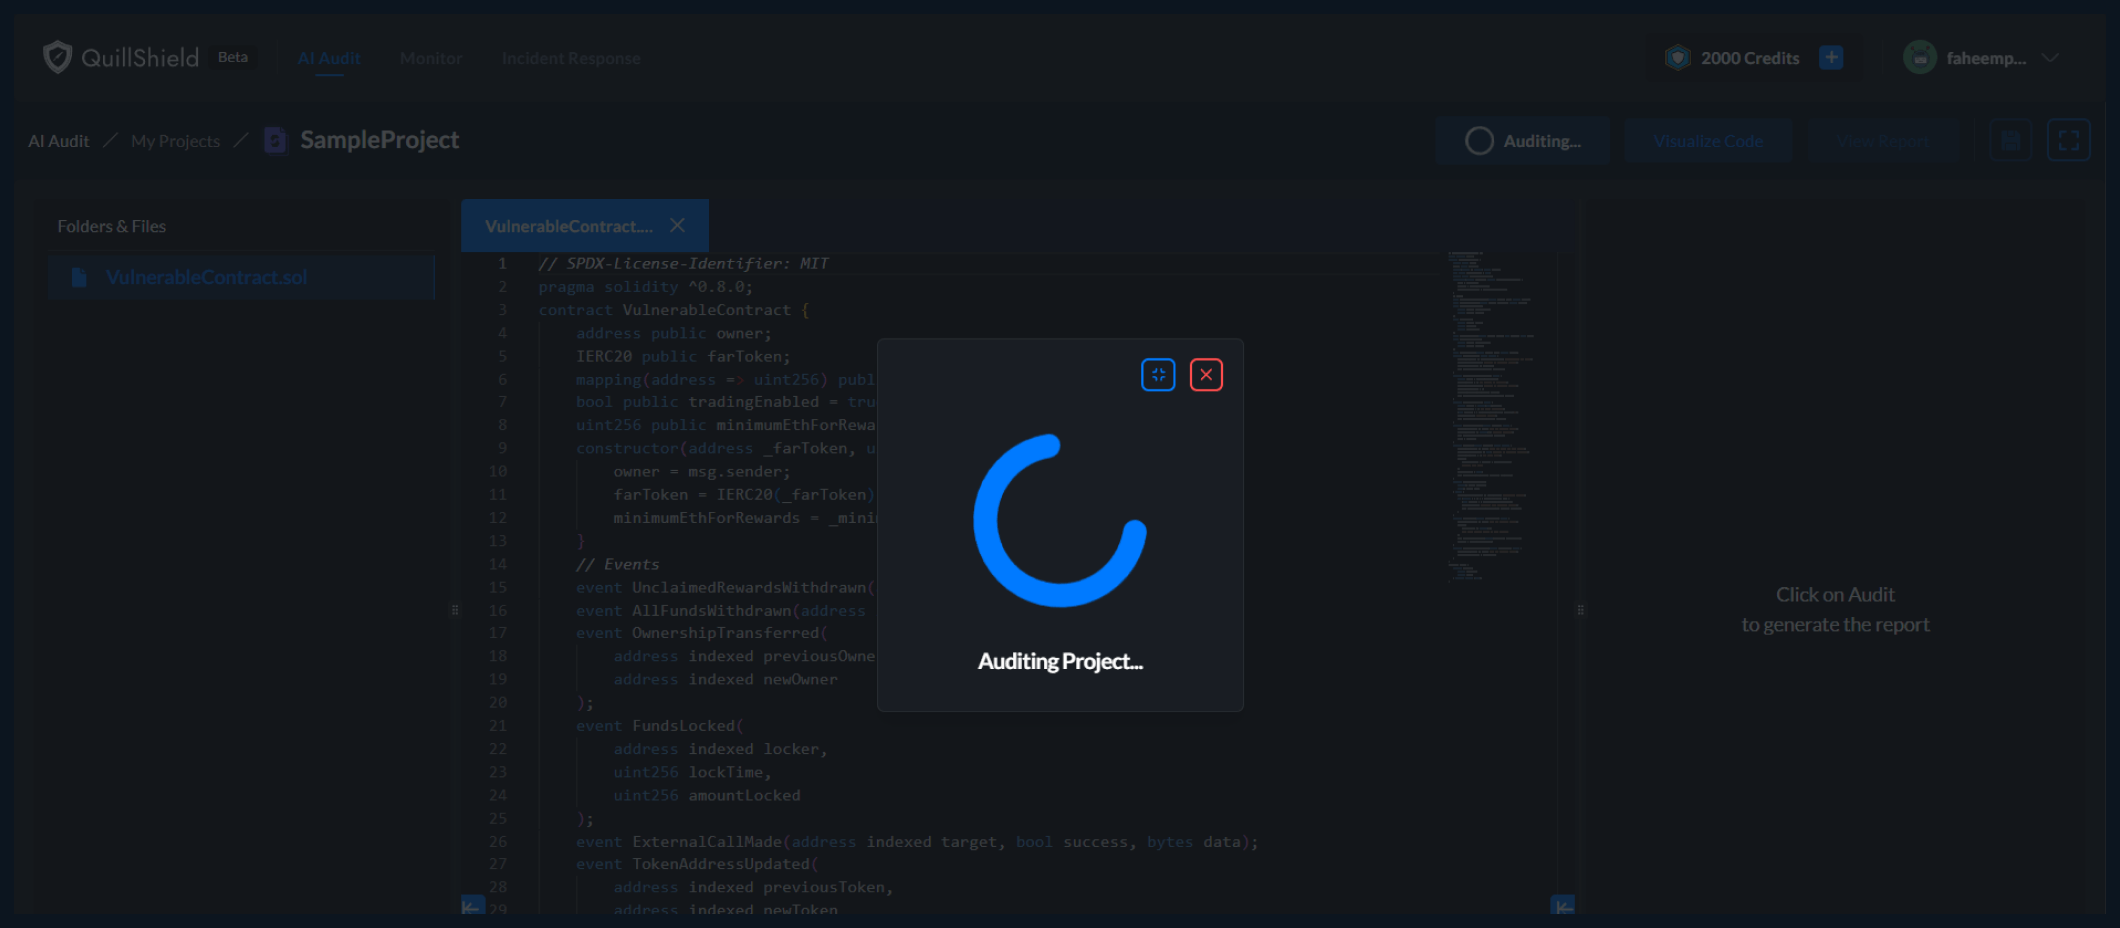Select the VulnerableContract... editor tab
The height and width of the screenshot is (928, 2120).
pyautogui.click(x=585, y=226)
